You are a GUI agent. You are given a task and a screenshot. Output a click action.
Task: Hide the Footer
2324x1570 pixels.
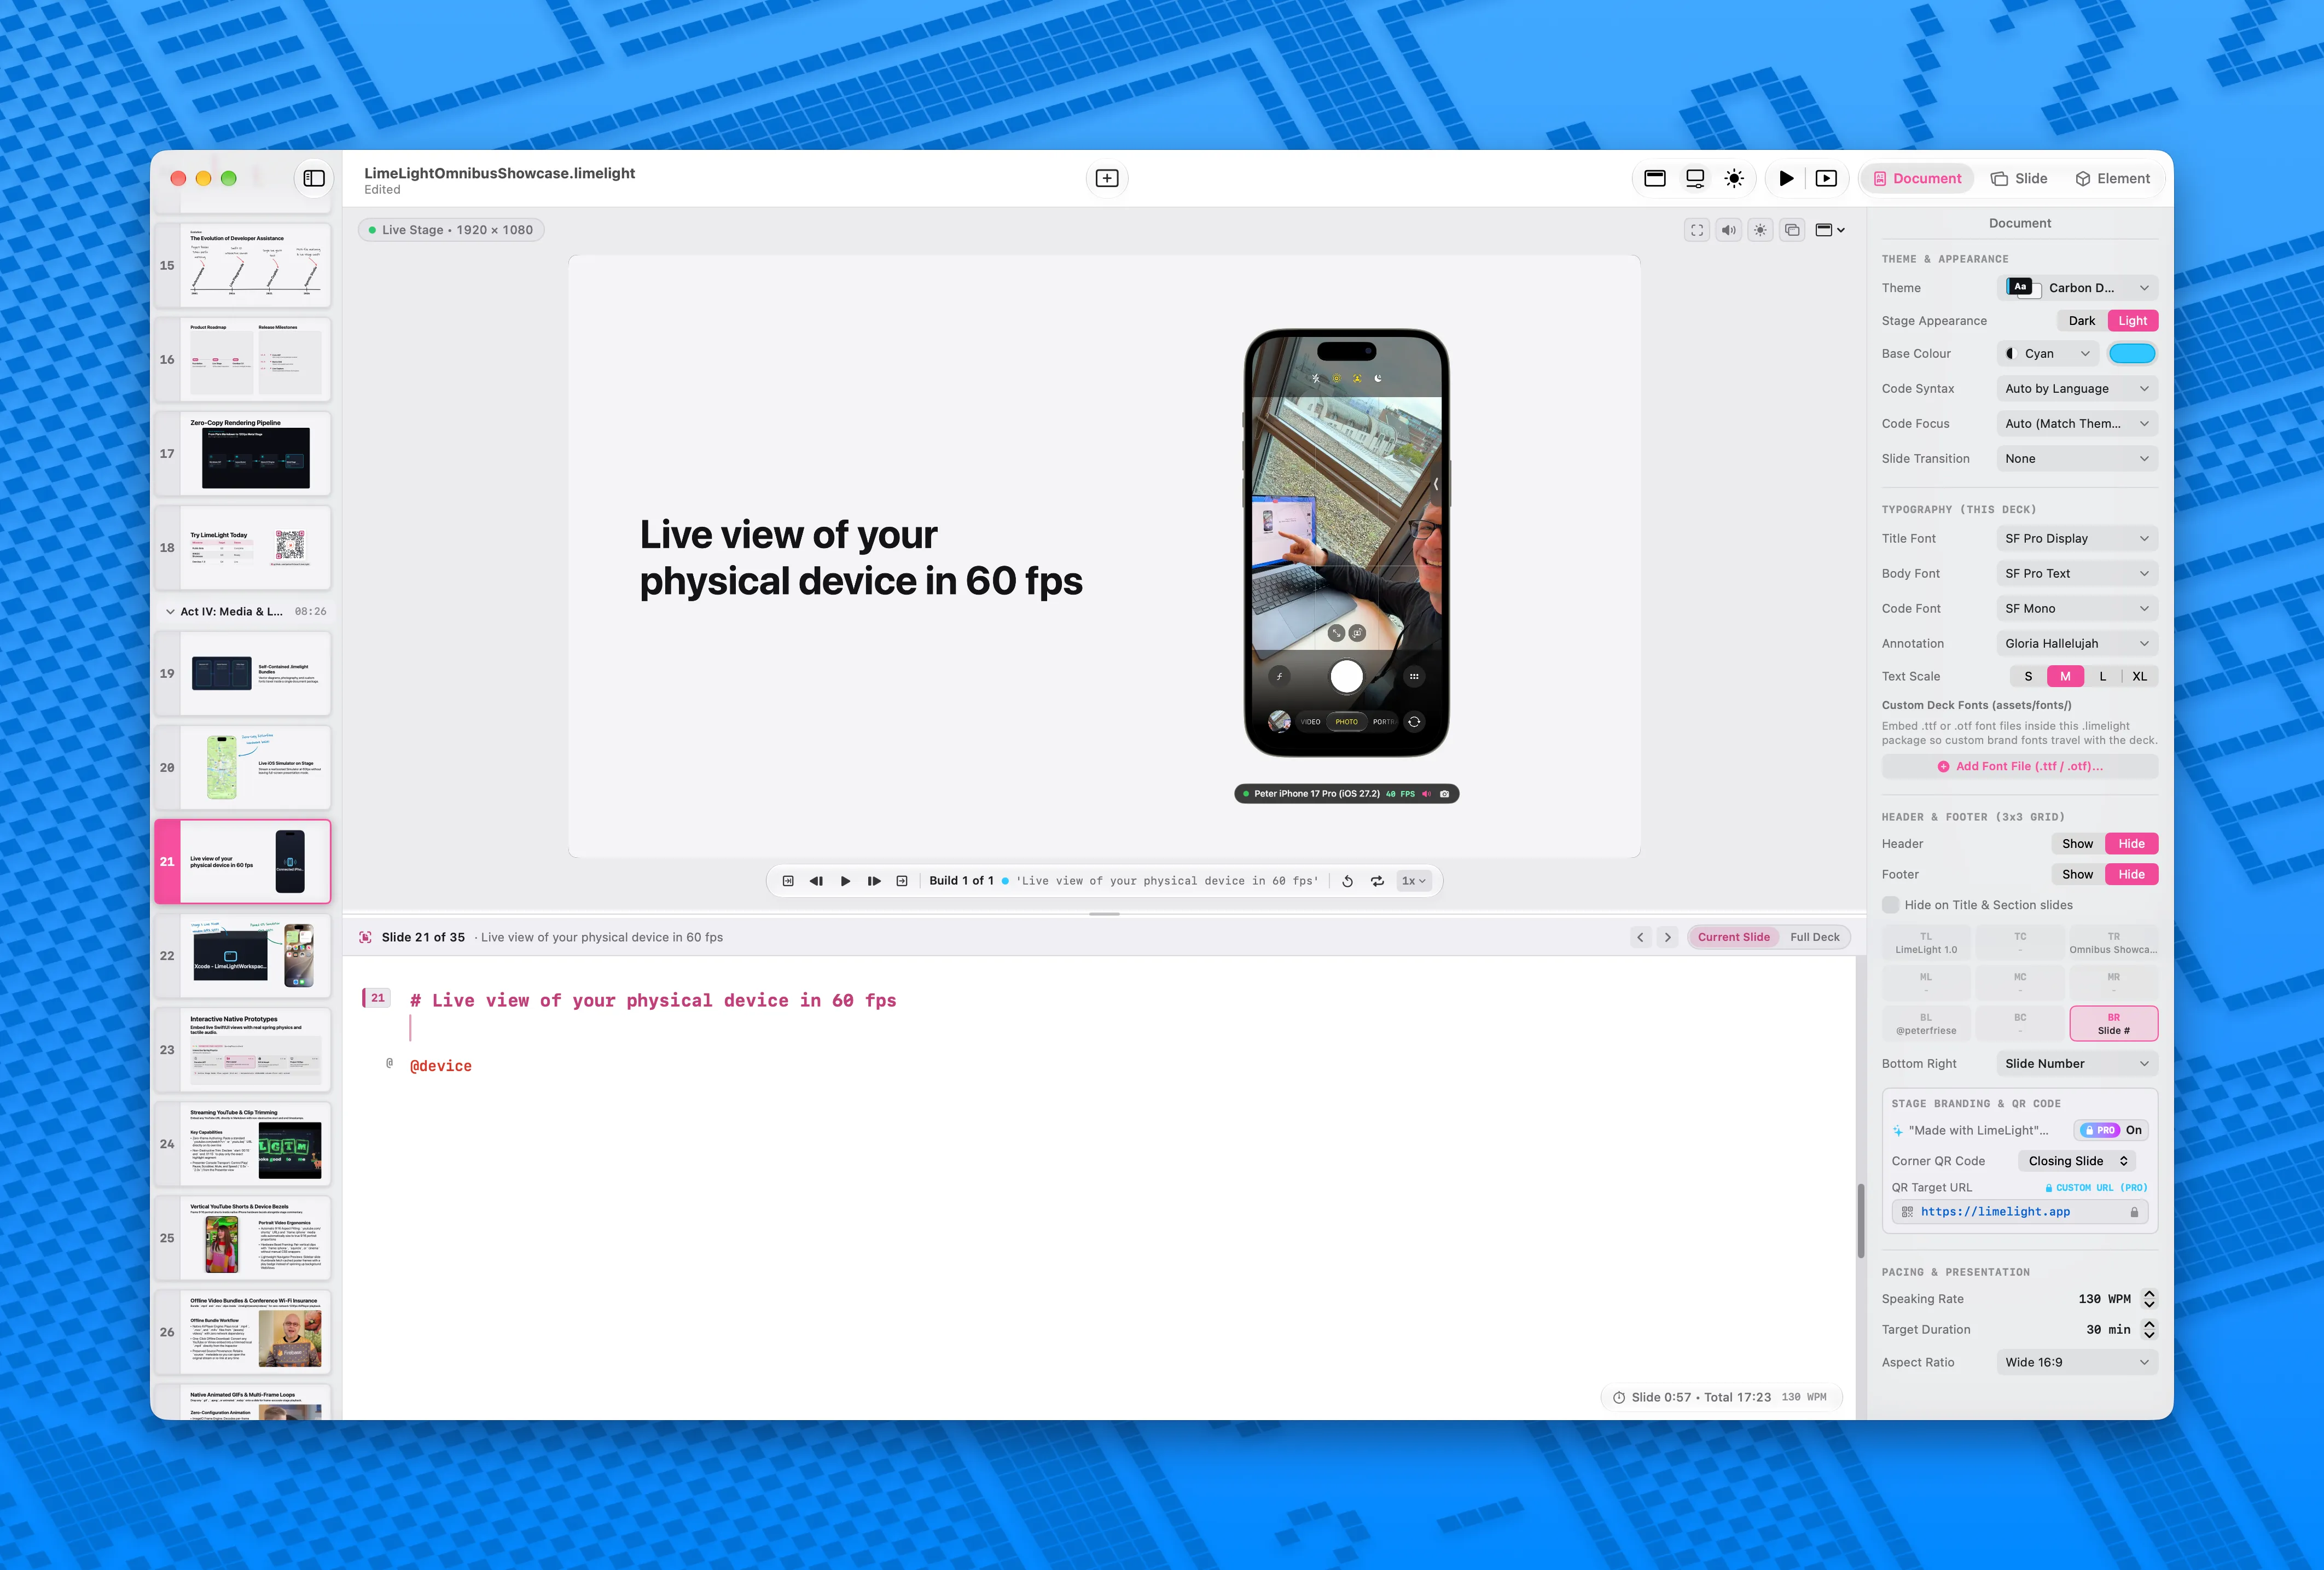2131,874
